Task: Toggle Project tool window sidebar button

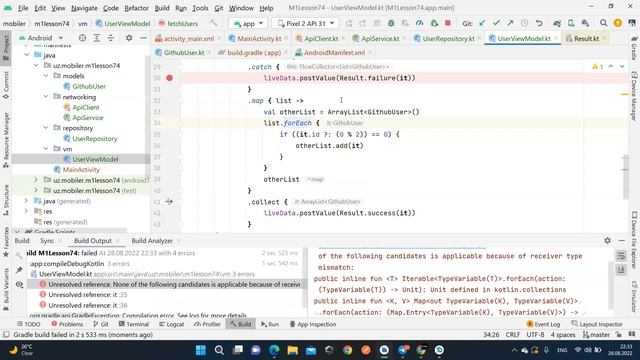Action: [x=6, y=48]
